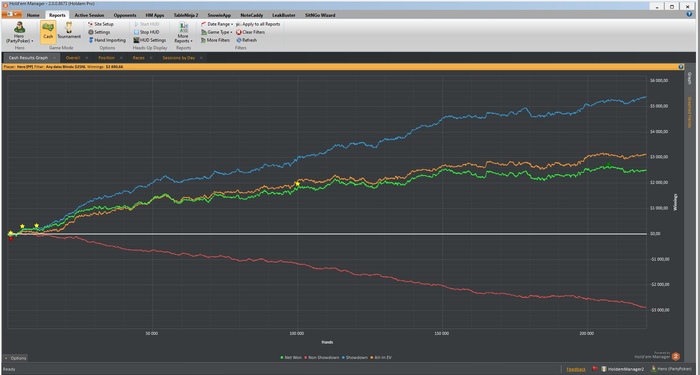This screenshot has width=700, height=375.
Task: Open HUD Settings
Action: click(x=150, y=40)
